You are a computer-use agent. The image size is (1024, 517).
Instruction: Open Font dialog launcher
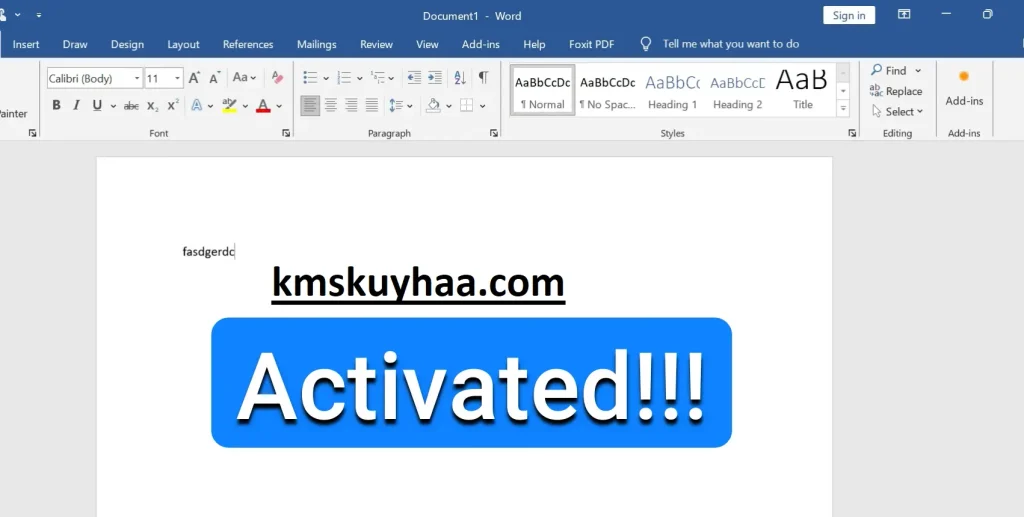point(286,133)
